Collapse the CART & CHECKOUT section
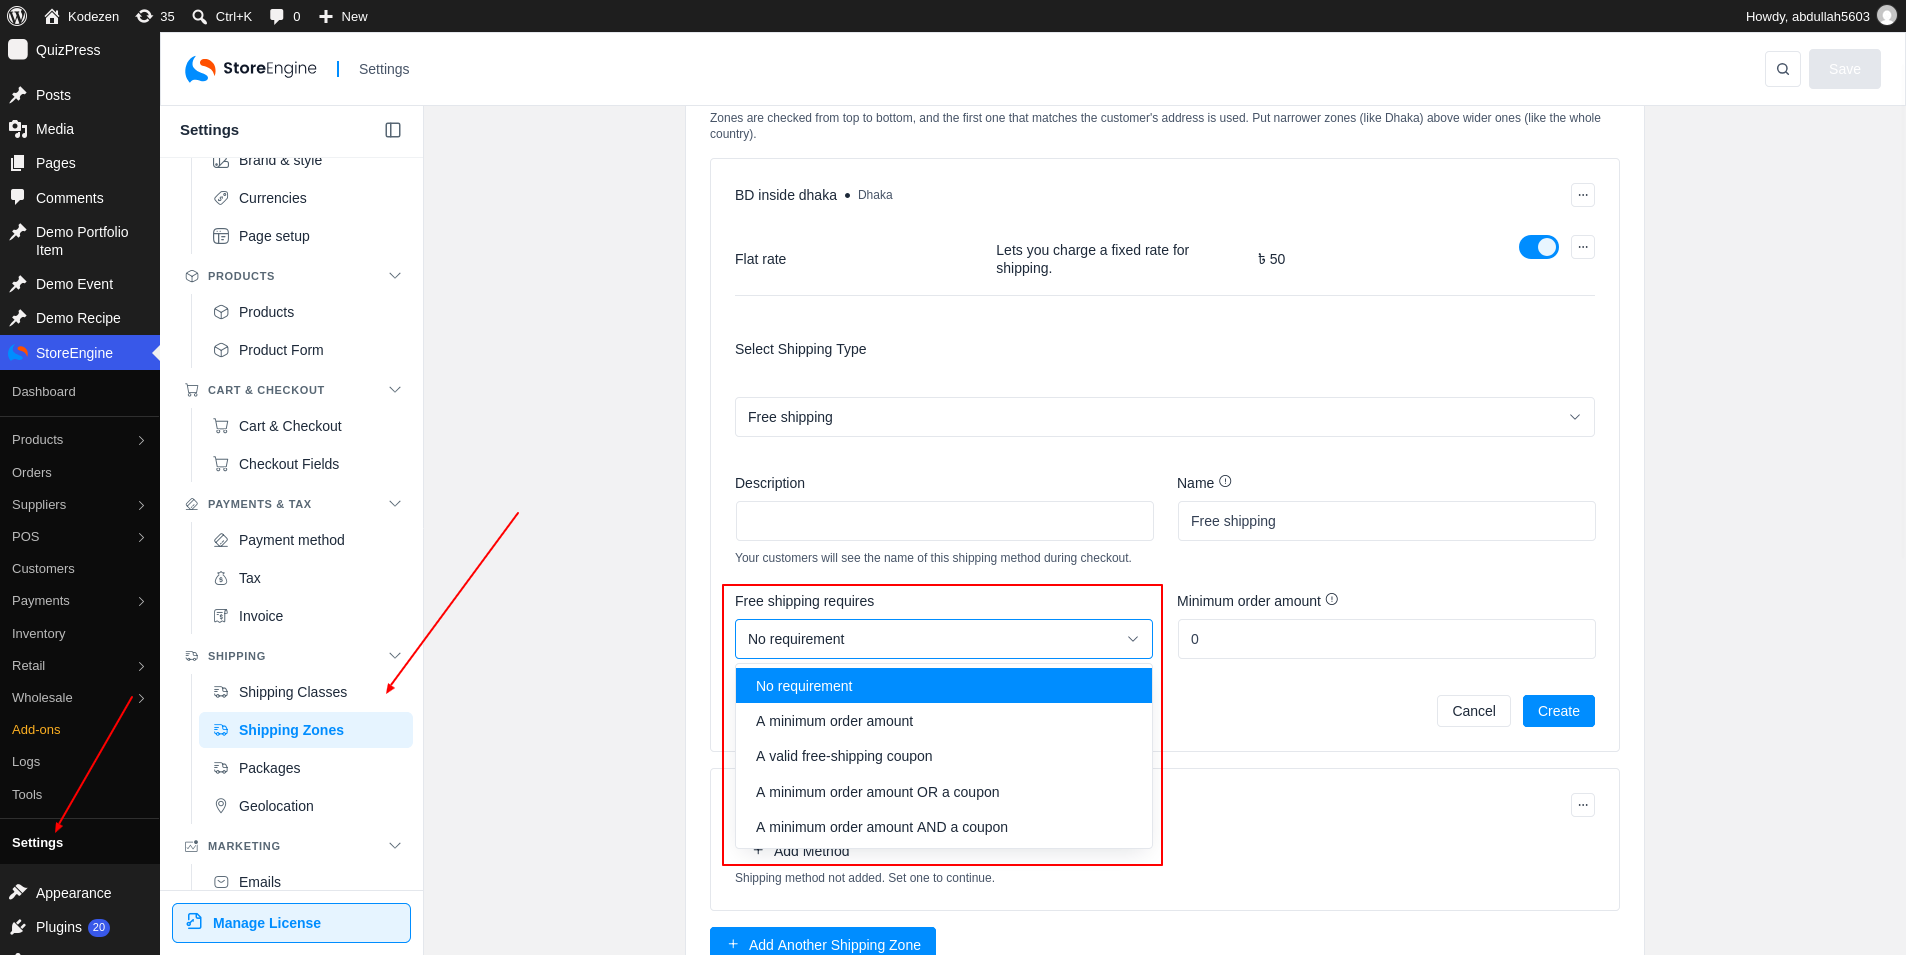The width and height of the screenshot is (1906, 955). pyautogui.click(x=395, y=390)
